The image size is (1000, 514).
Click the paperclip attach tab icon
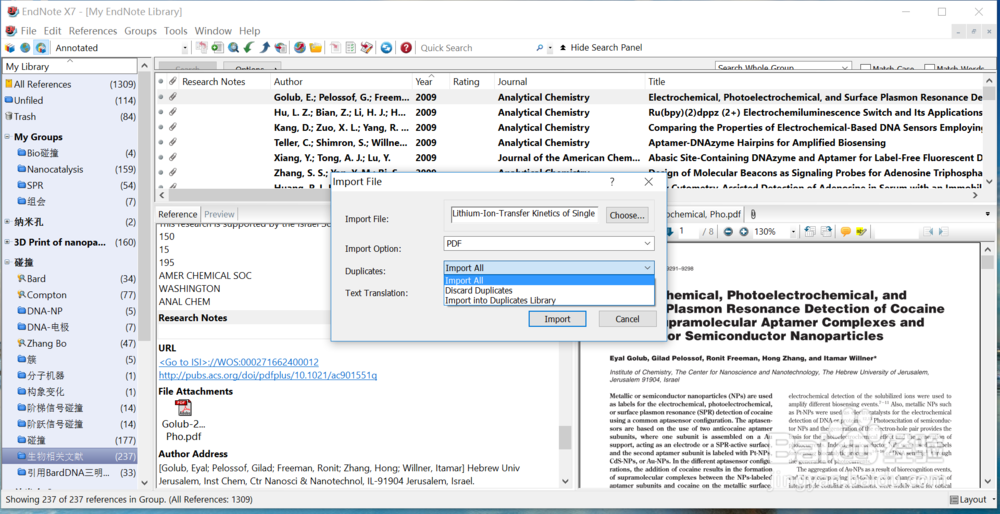753,214
